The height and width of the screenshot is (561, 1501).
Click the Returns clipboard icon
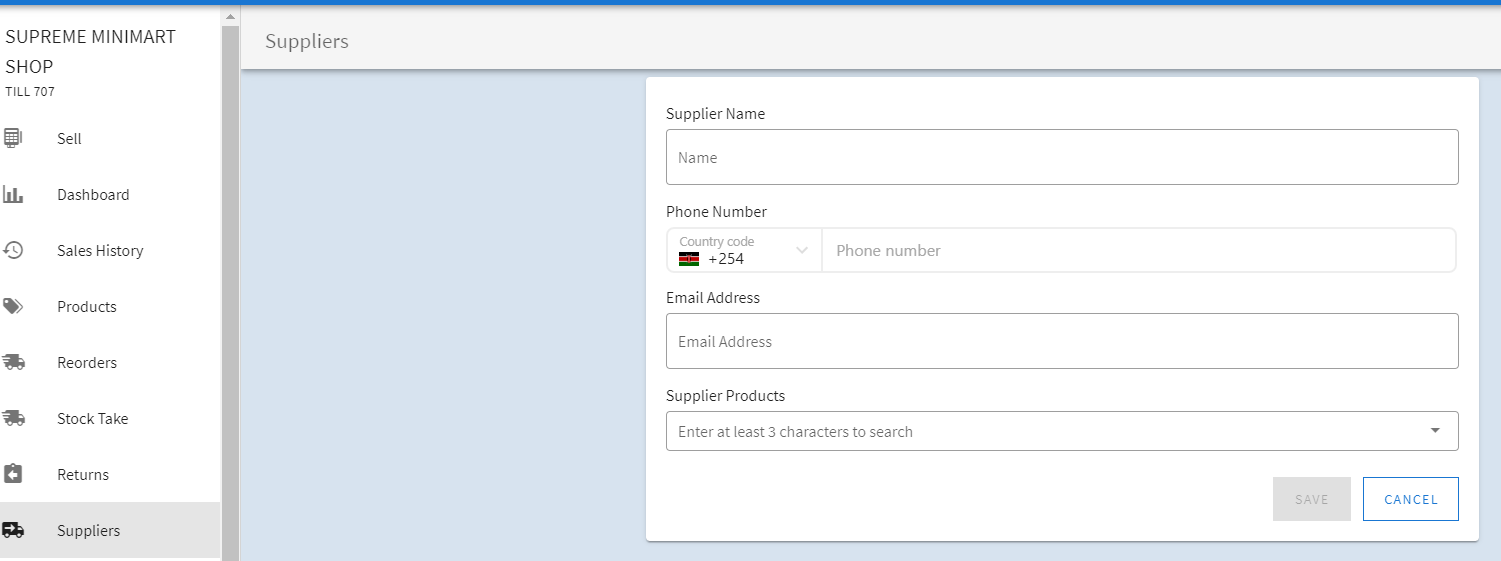pos(13,474)
